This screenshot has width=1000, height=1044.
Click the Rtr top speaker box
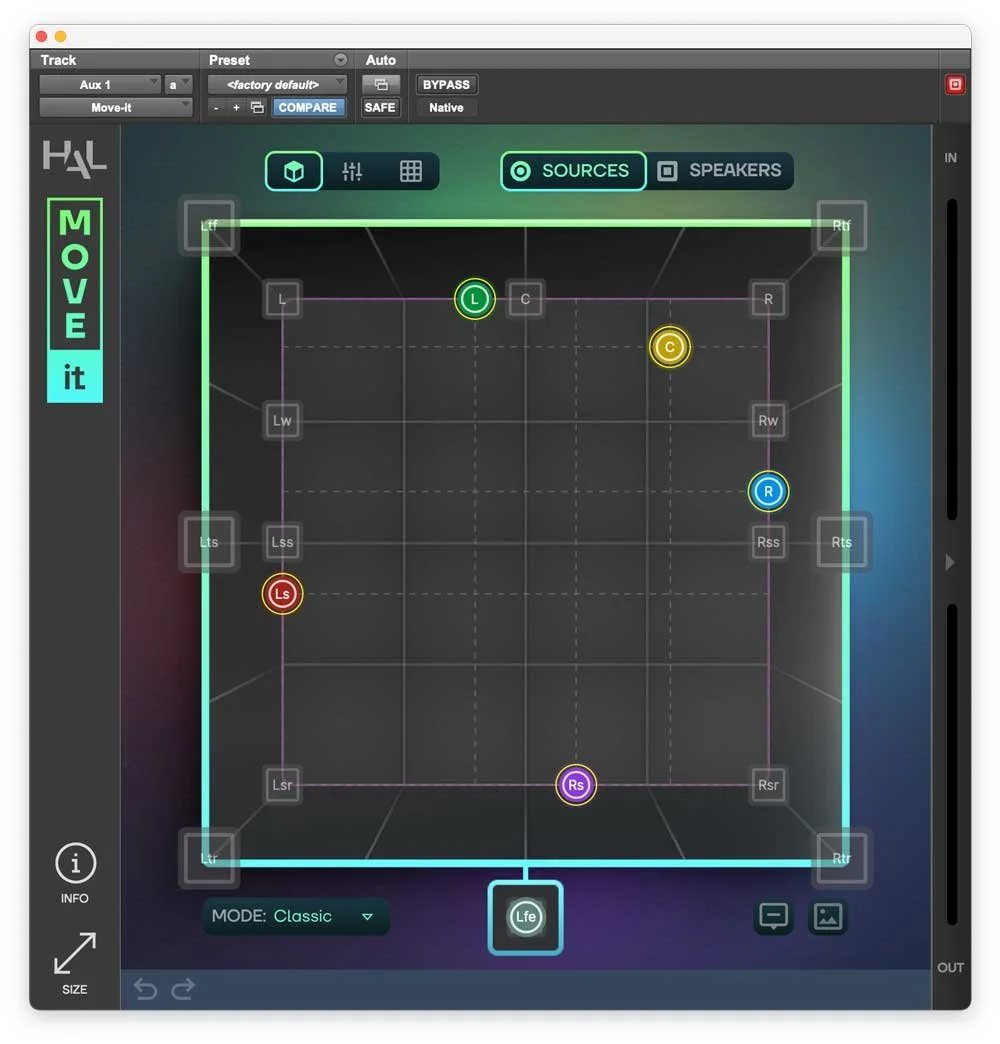point(842,858)
